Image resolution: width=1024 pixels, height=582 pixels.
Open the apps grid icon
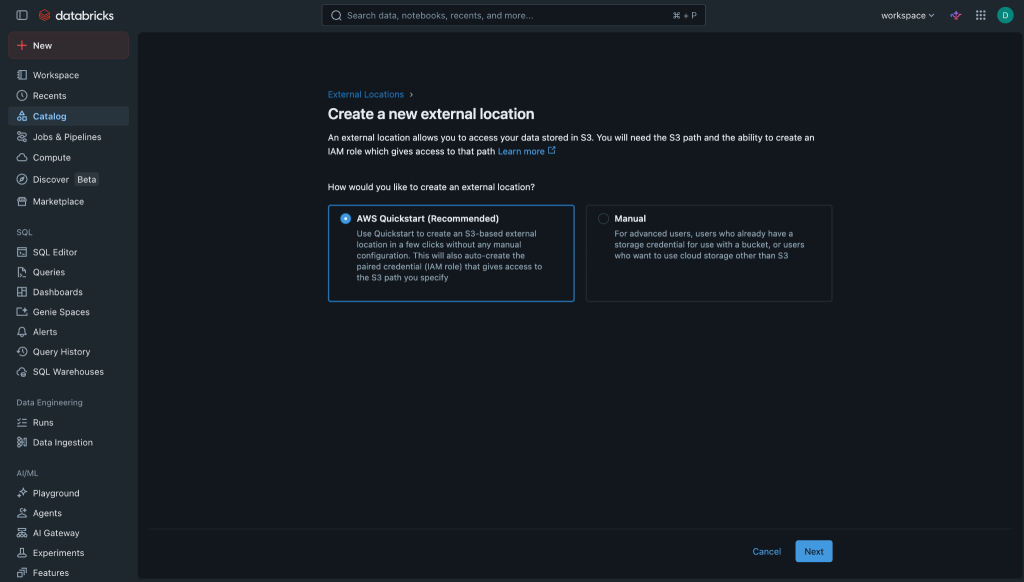(980, 15)
